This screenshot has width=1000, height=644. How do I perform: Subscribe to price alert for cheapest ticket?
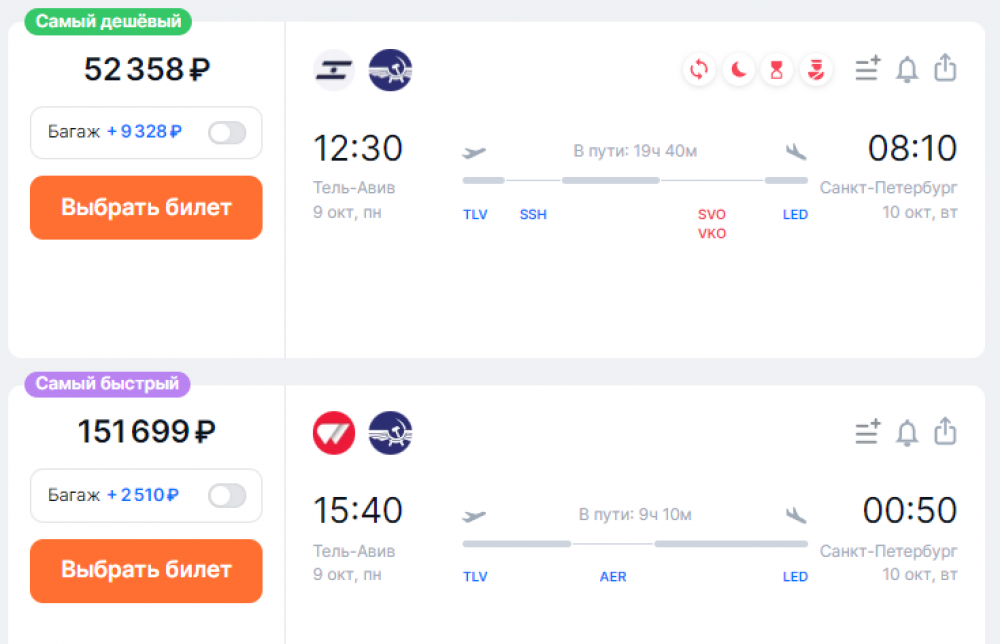(907, 69)
